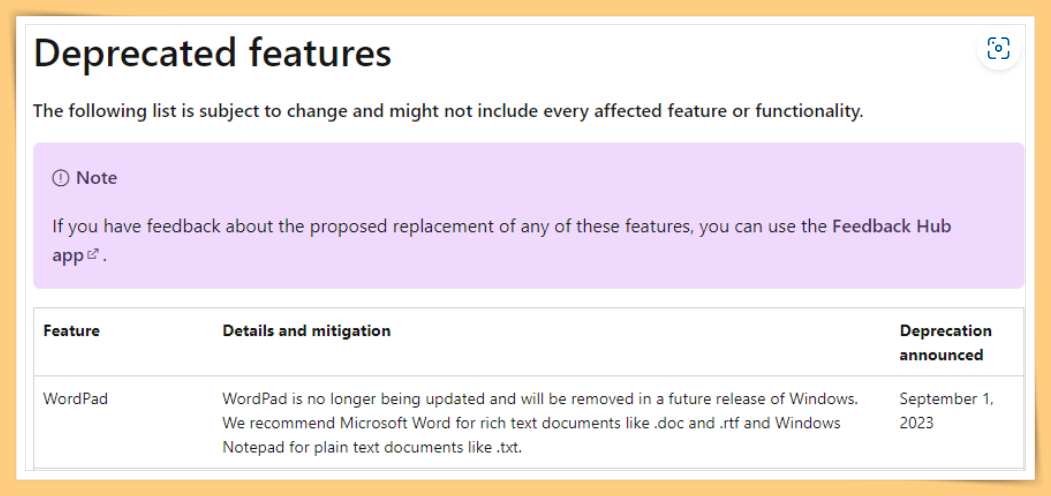The width and height of the screenshot is (1051, 496).
Task: Click the word 'app' link in the note
Action: coord(68,256)
